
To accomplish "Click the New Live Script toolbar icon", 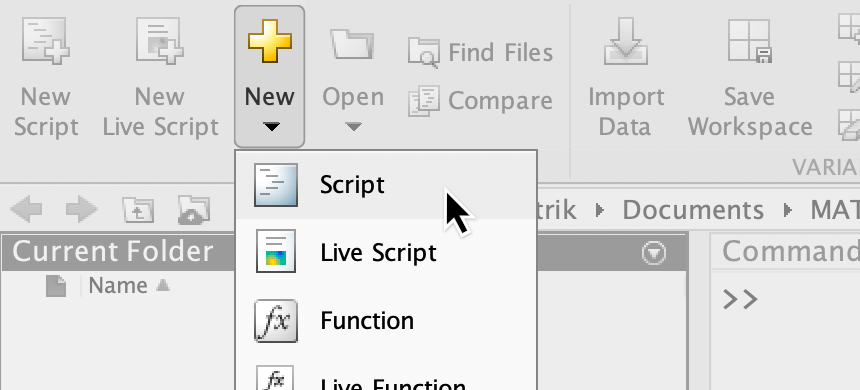I will coord(160,42).
